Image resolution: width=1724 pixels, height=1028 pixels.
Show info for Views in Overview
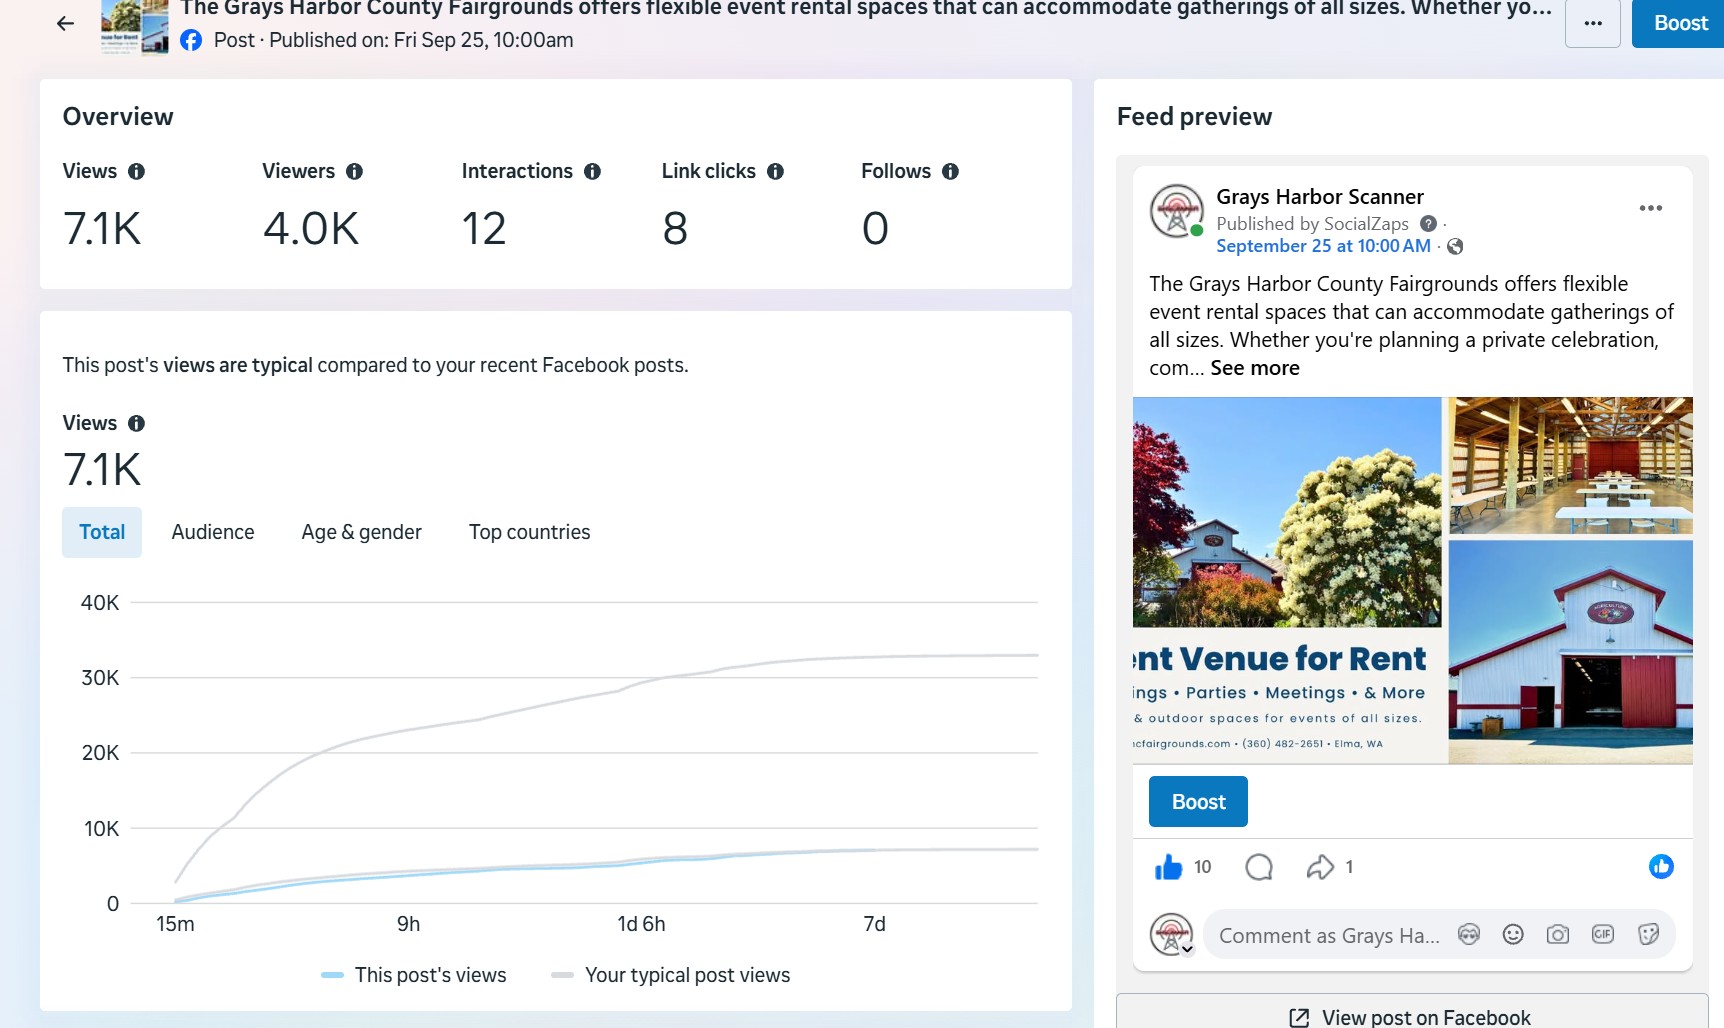pyautogui.click(x=137, y=171)
